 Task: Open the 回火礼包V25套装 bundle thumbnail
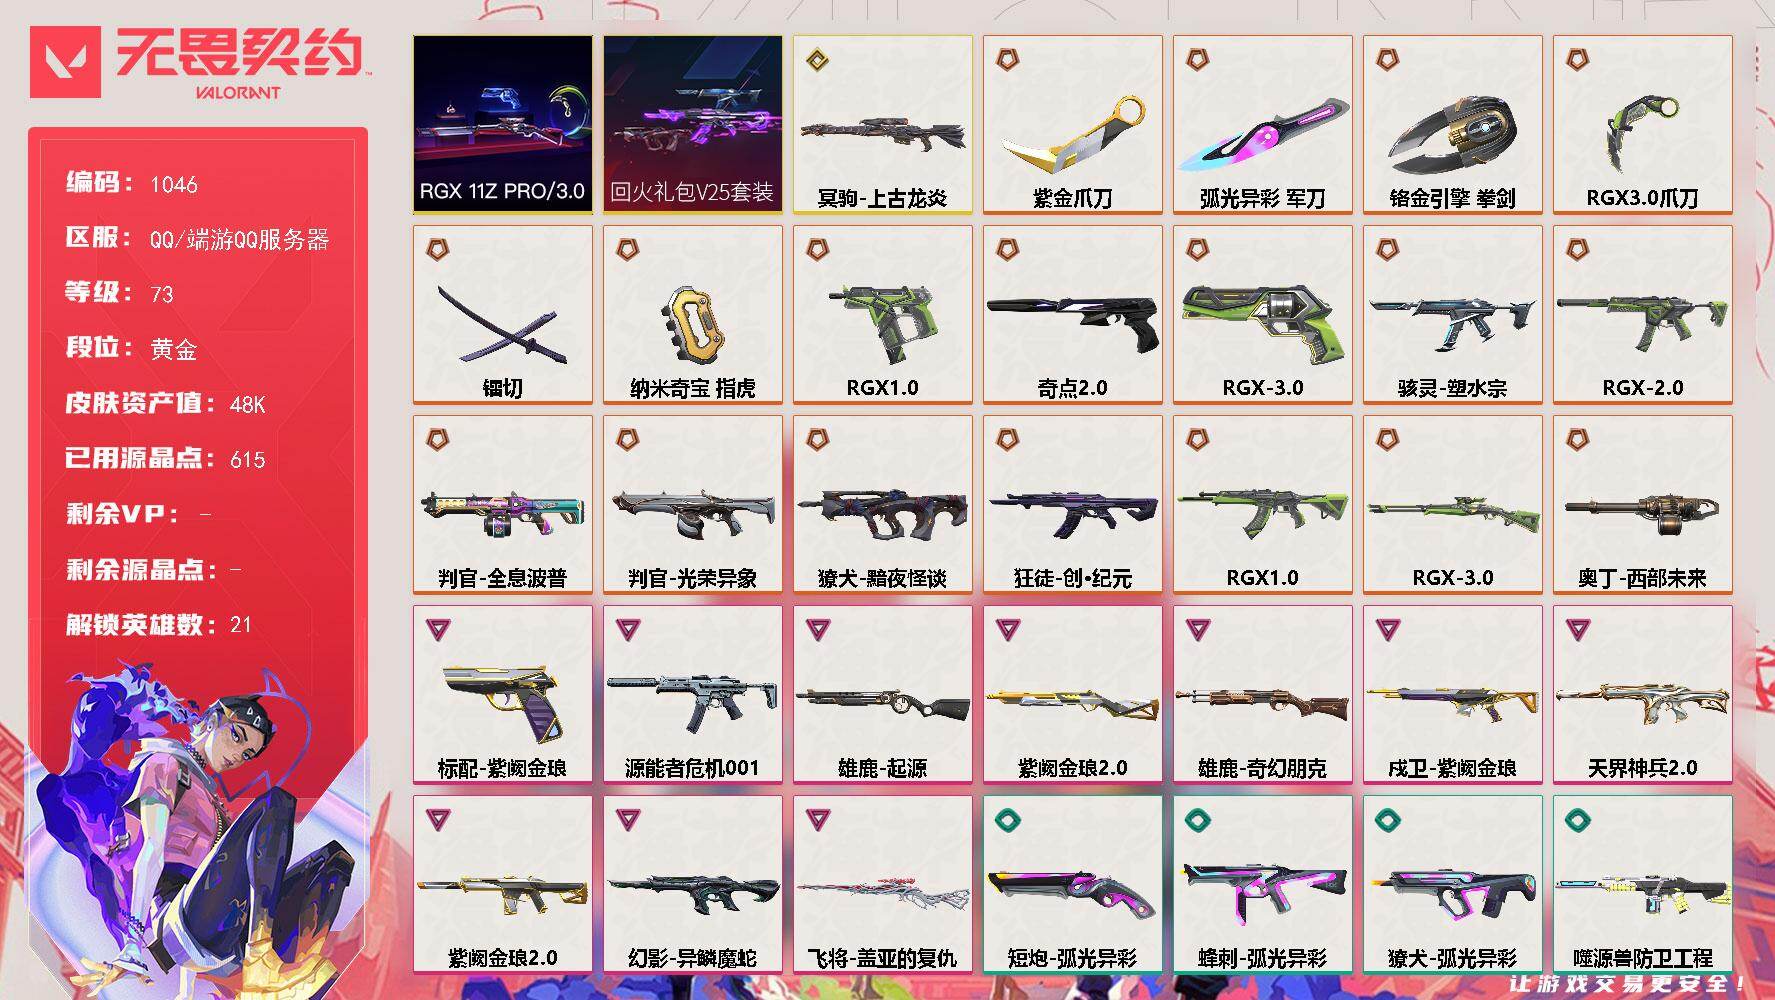[692, 124]
